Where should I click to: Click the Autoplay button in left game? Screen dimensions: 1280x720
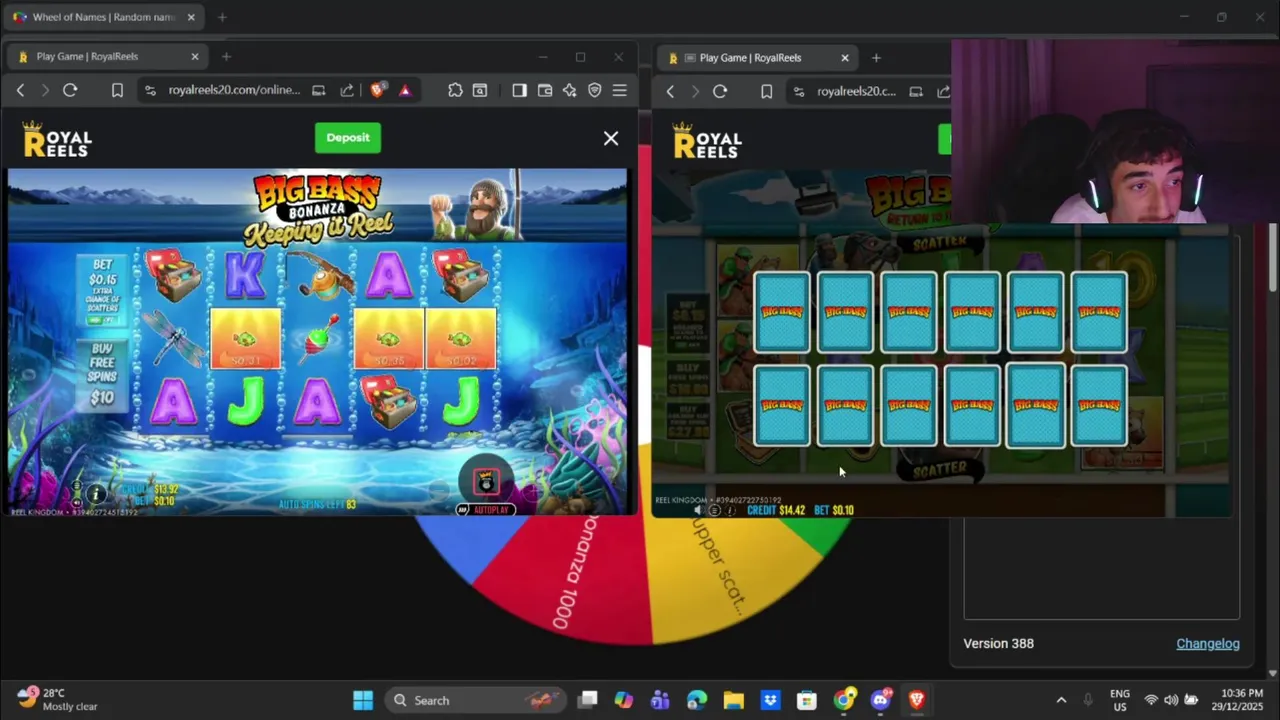point(485,510)
